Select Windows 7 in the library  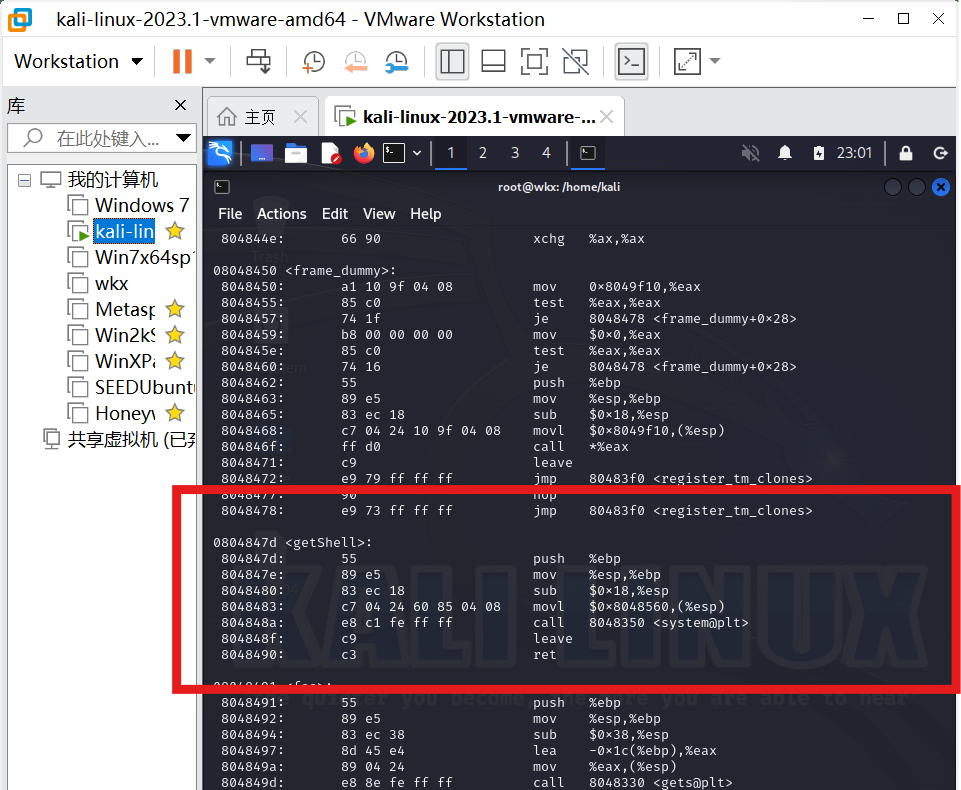pos(131,205)
